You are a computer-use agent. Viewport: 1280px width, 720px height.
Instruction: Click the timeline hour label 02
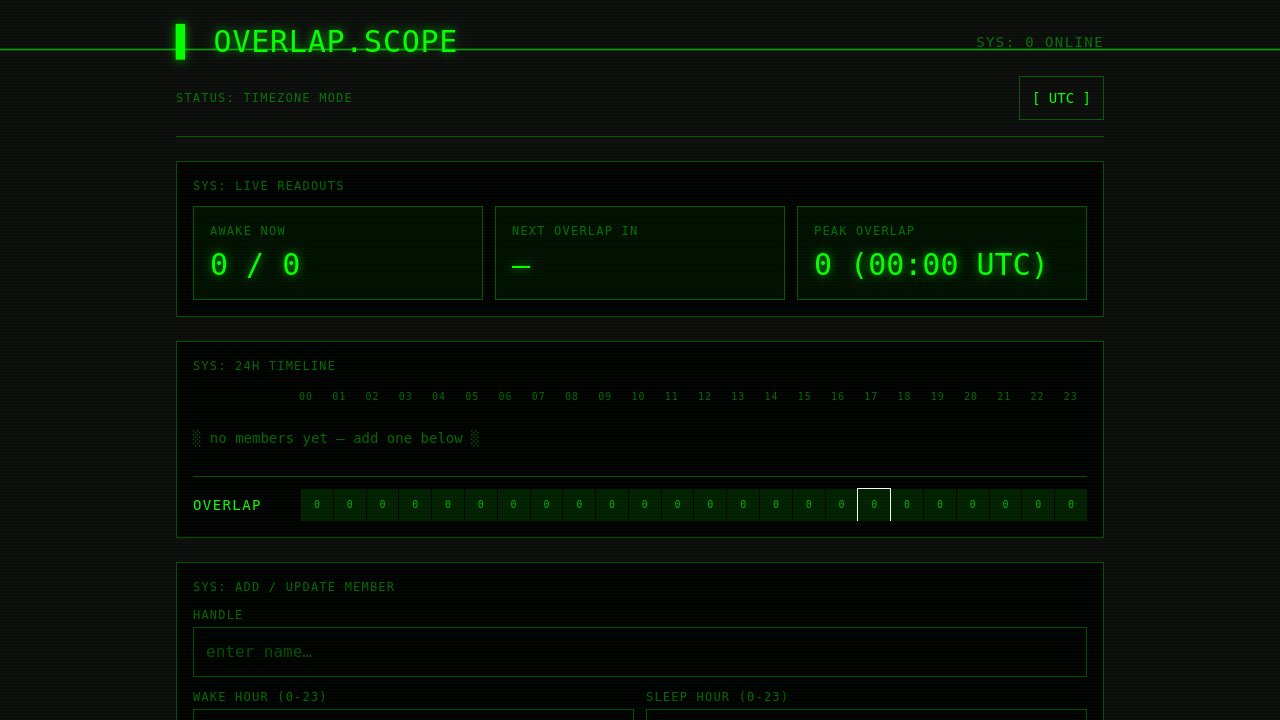coord(372,397)
